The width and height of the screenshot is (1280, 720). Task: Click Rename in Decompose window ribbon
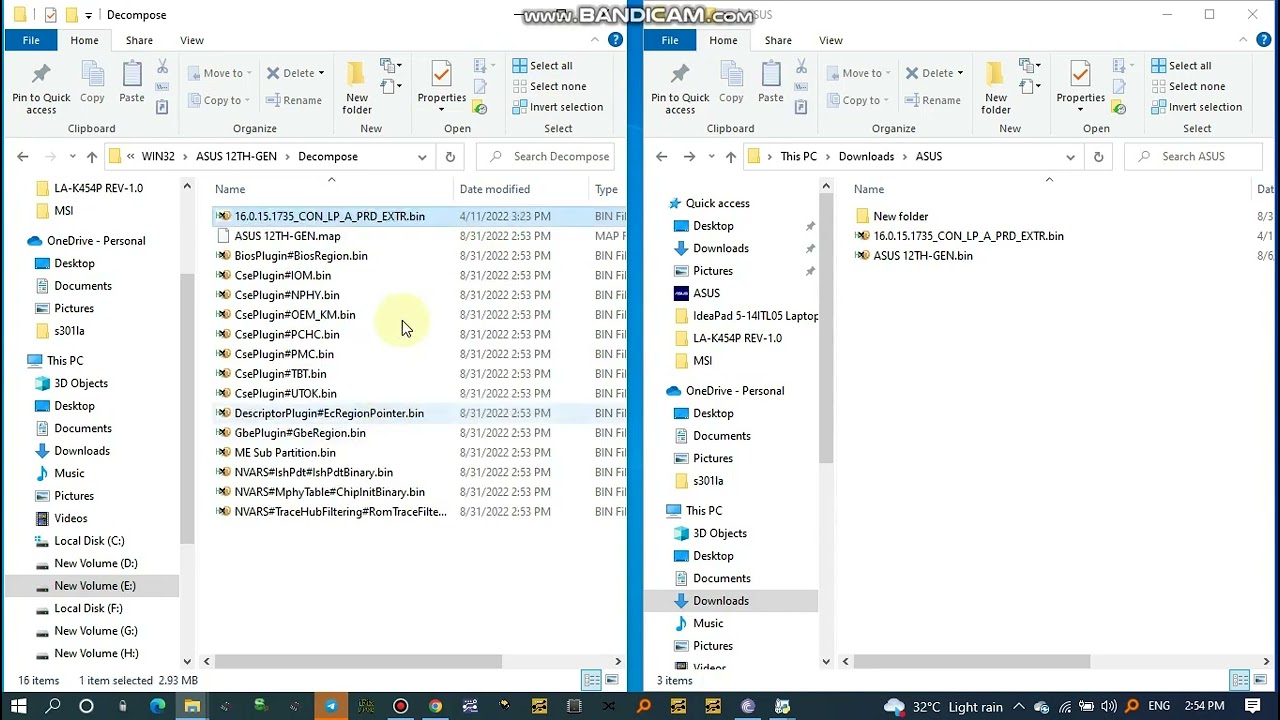click(294, 100)
